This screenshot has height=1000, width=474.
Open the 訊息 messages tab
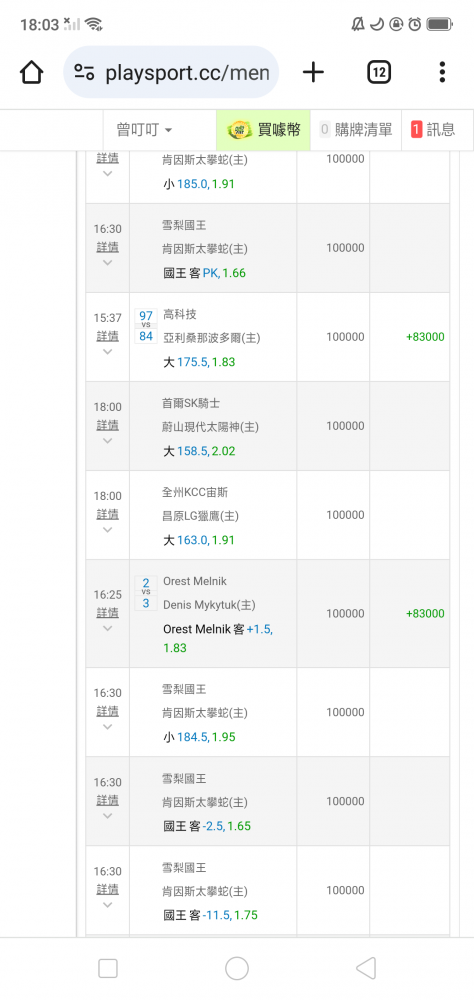click(434, 130)
